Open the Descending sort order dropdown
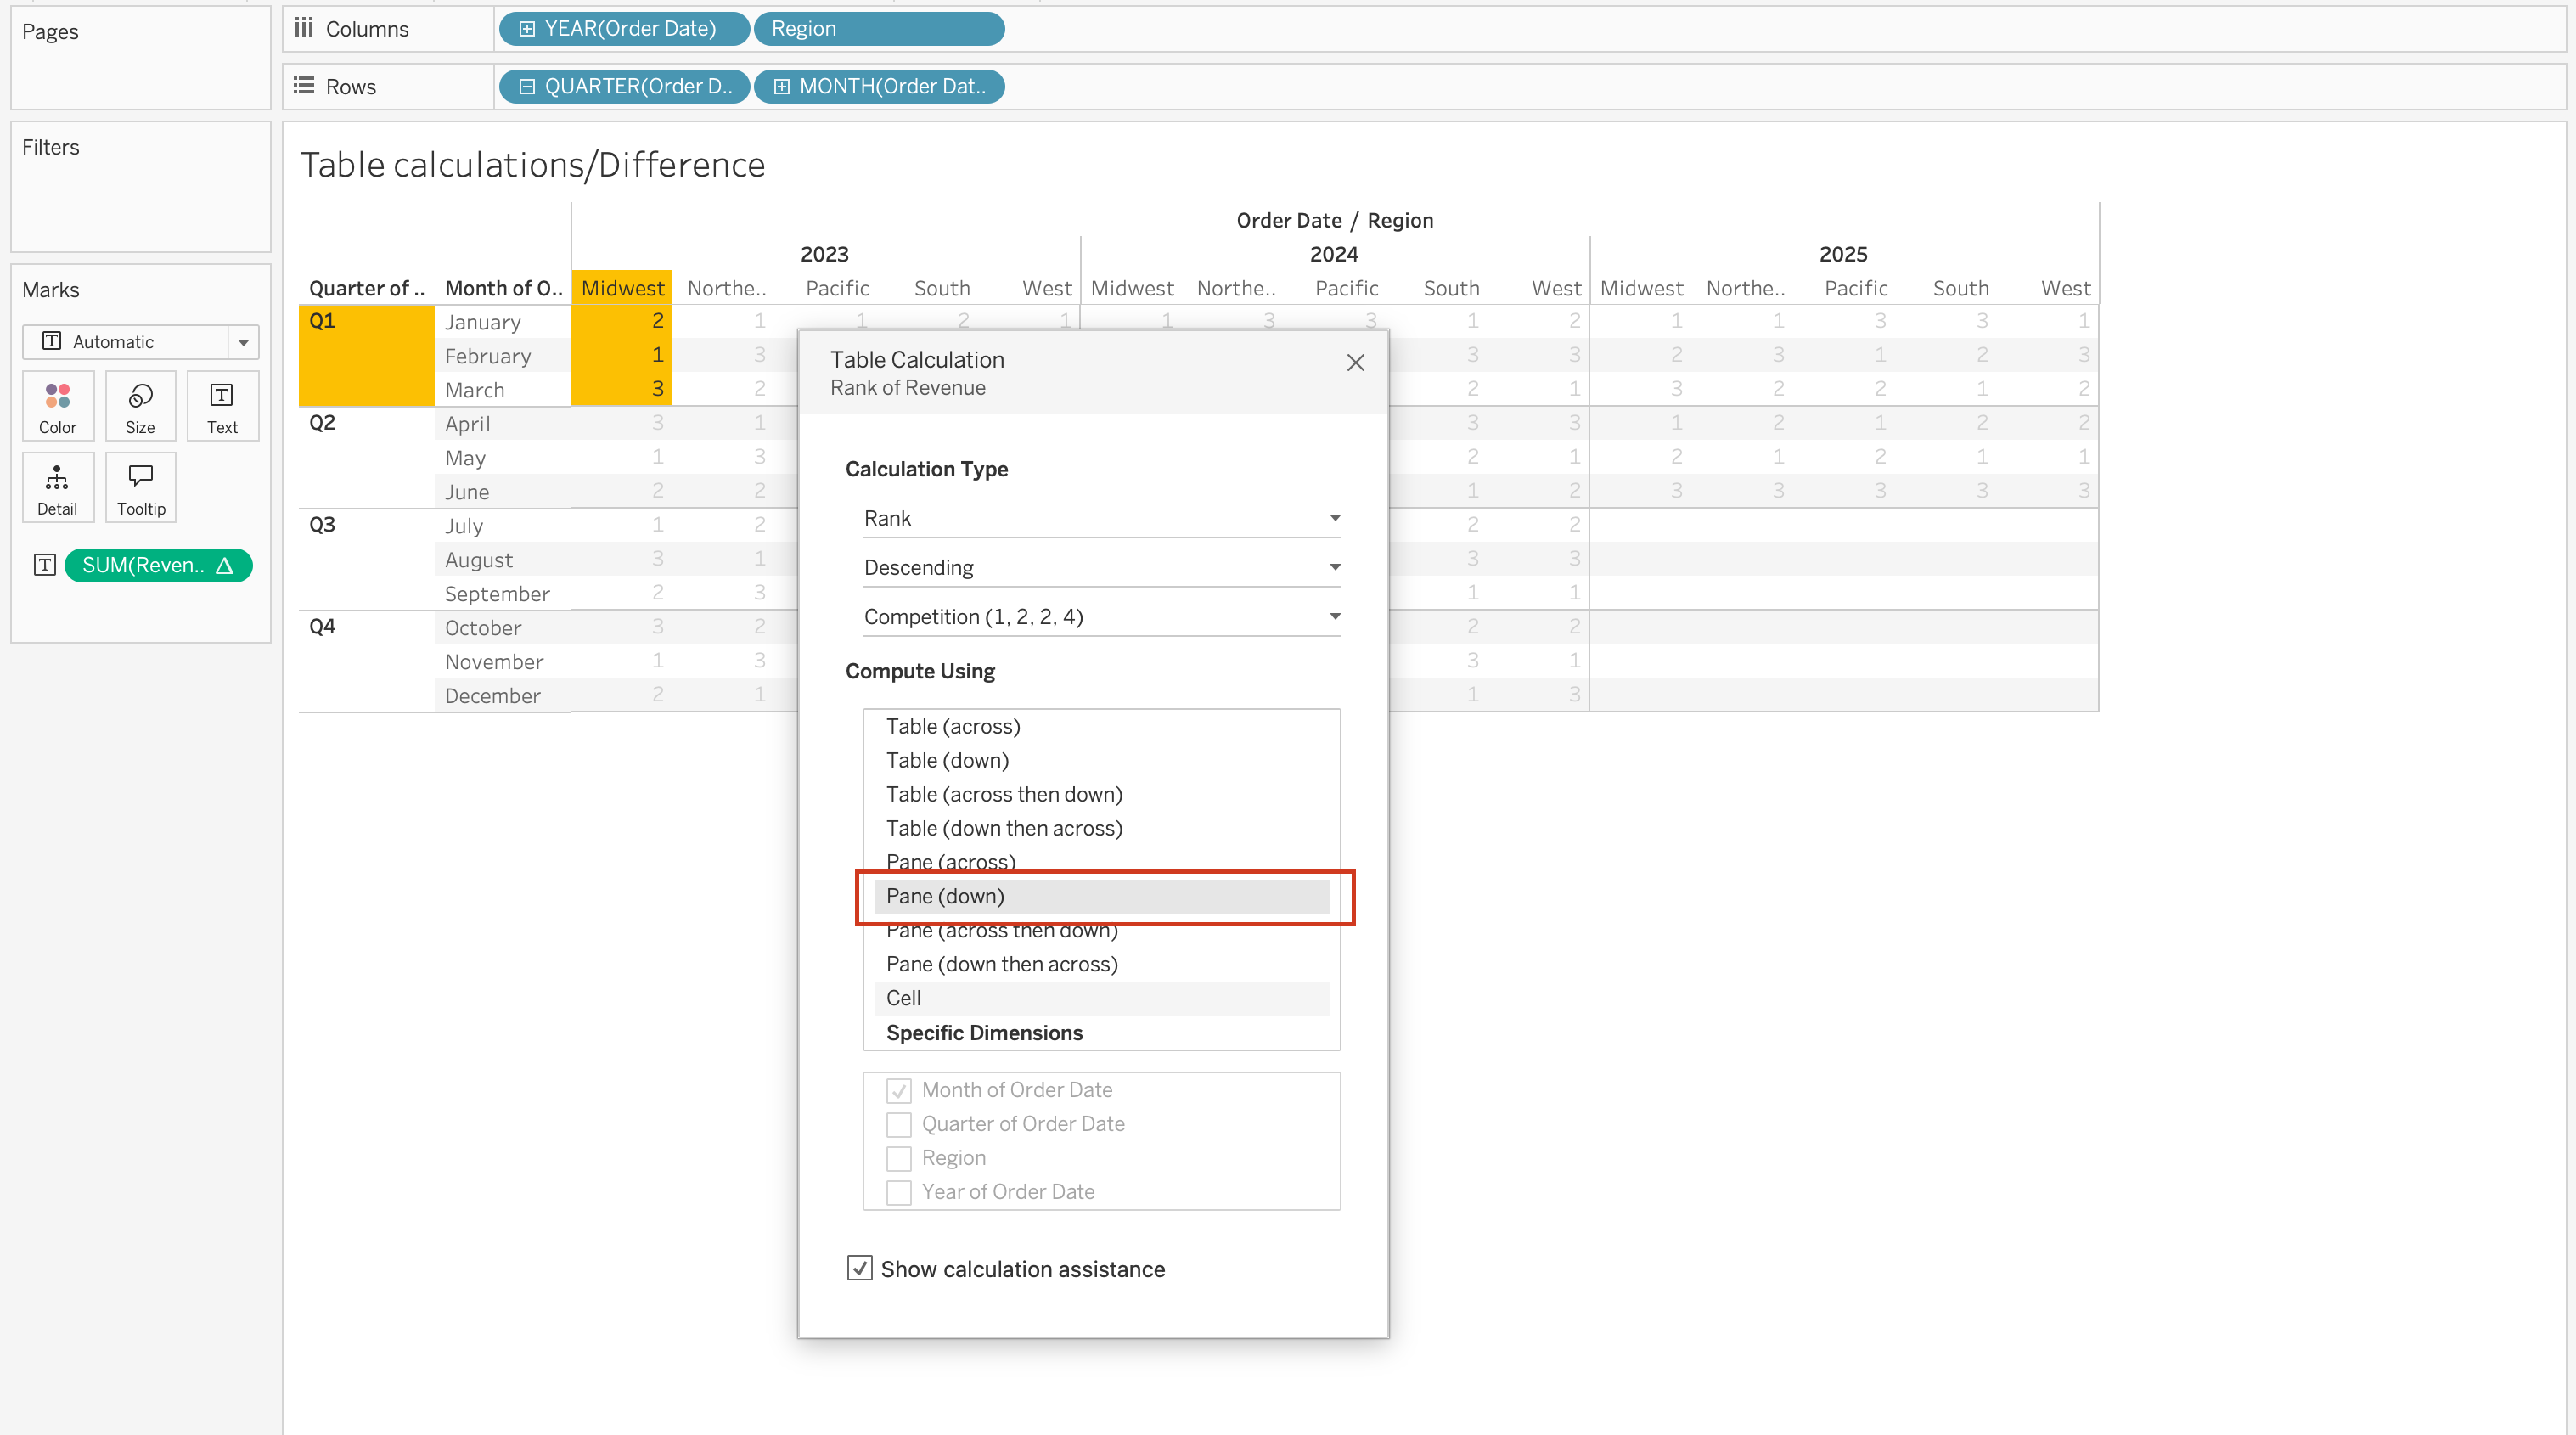 (x=1100, y=567)
